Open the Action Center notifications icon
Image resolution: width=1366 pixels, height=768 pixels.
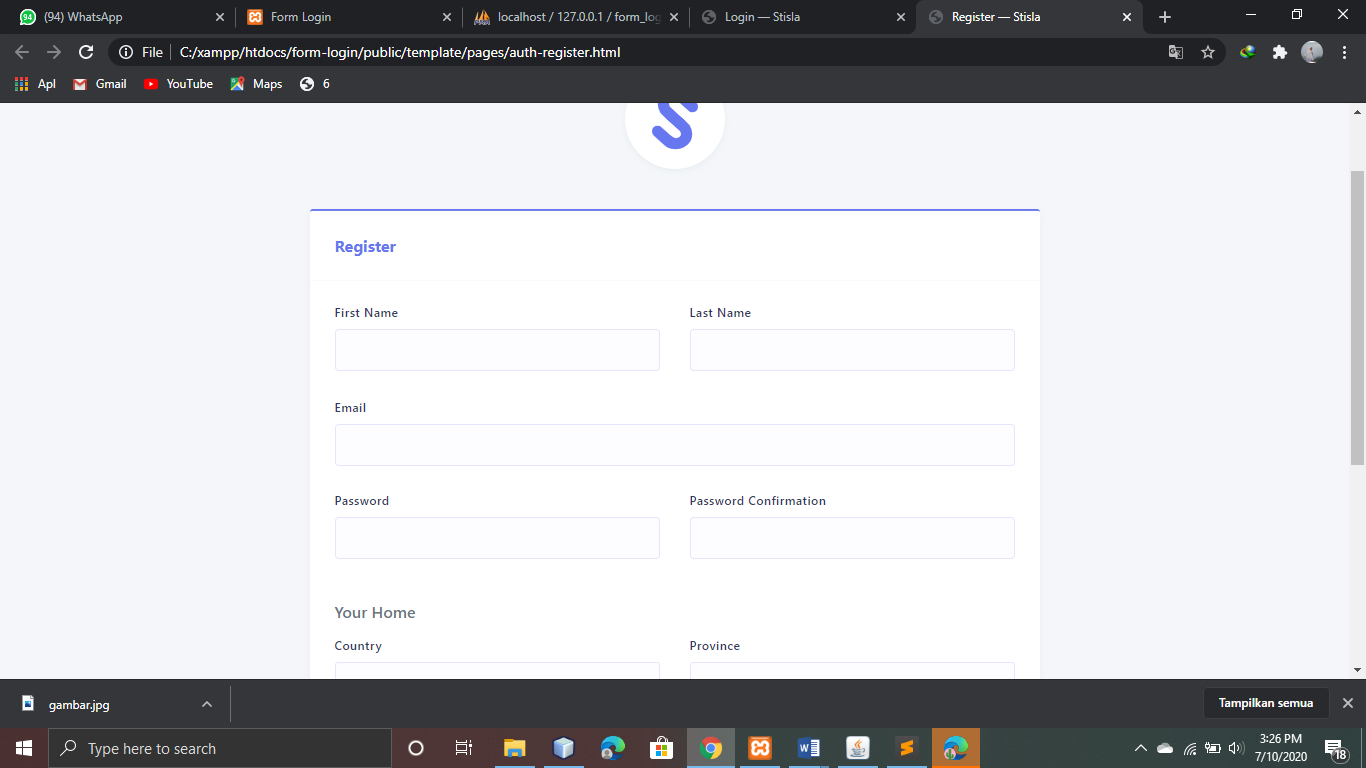click(x=1335, y=748)
